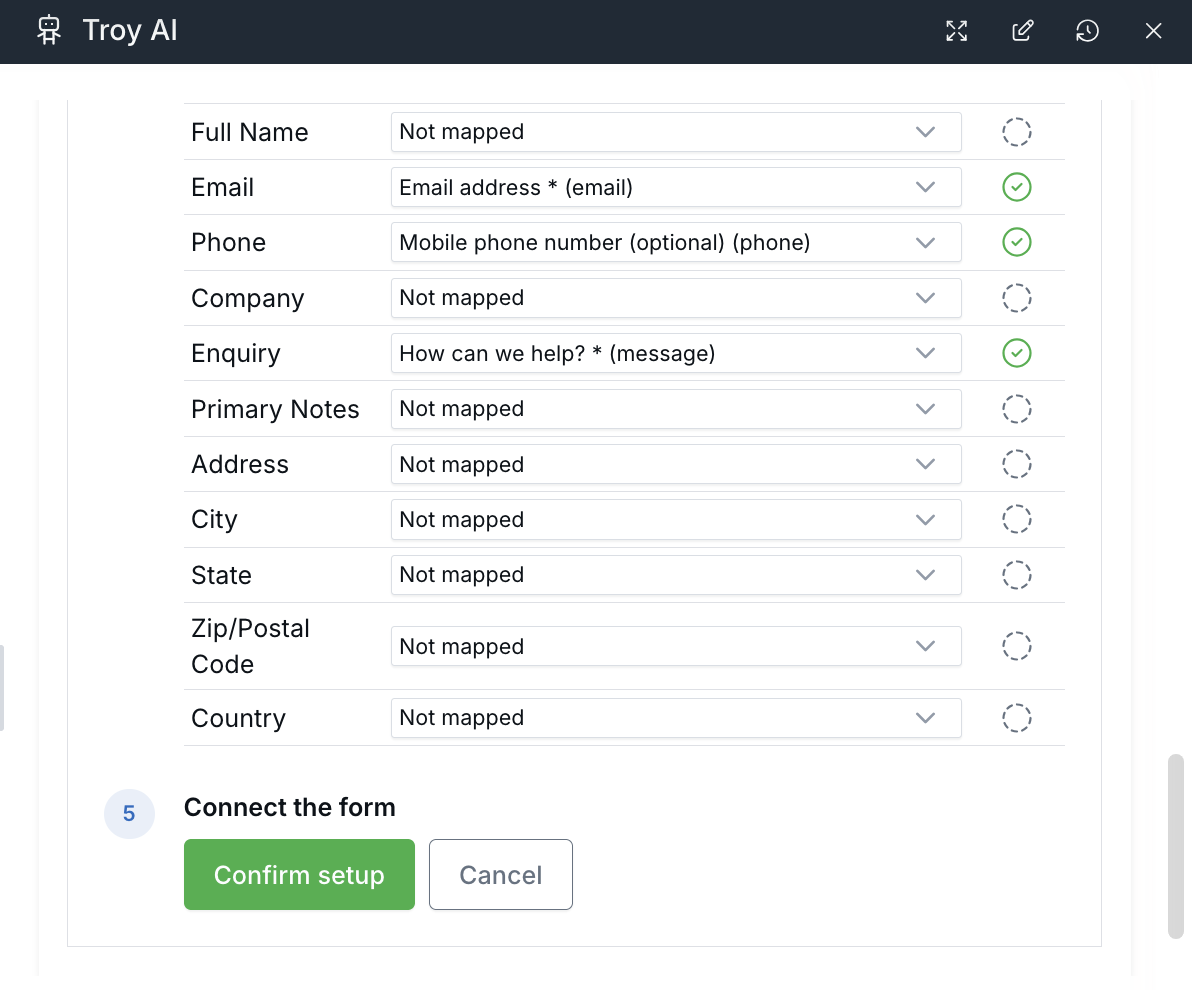The height and width of the screenshot is (990, 1192).
Task: Click the Phone mapped green checkmark
Action: click(1016, 243)
